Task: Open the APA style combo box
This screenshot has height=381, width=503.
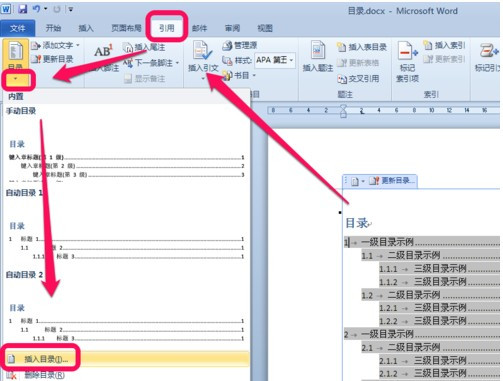Action: [x=275, y=60]
